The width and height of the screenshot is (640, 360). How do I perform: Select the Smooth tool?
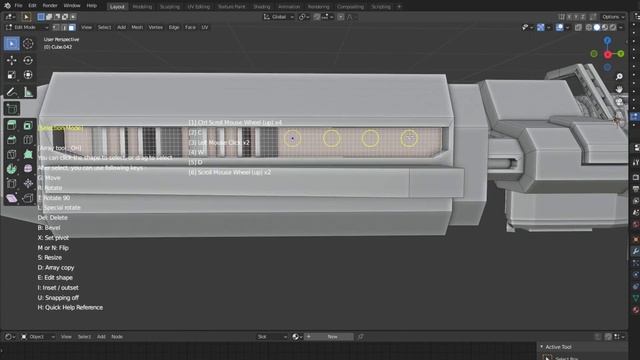pyautogui.click(x=28, y=169)
